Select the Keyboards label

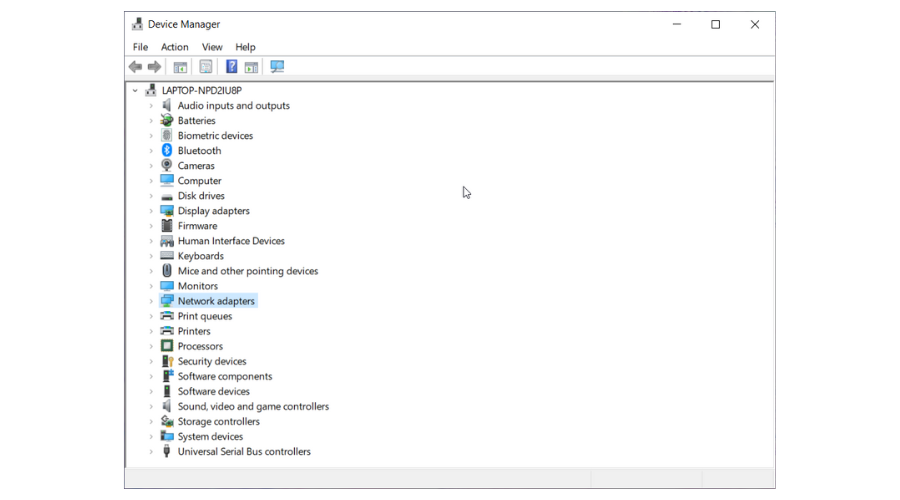pos(200,256)
